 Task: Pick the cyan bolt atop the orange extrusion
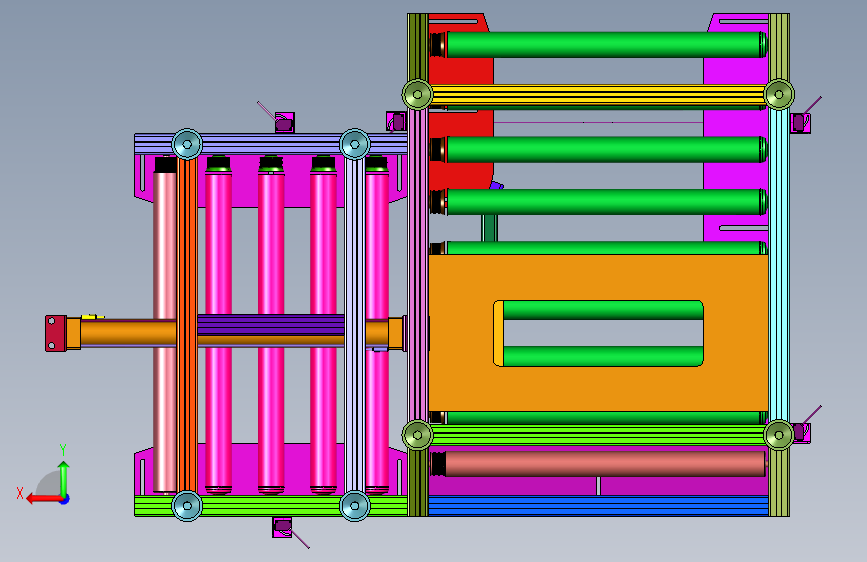[187, 144]
